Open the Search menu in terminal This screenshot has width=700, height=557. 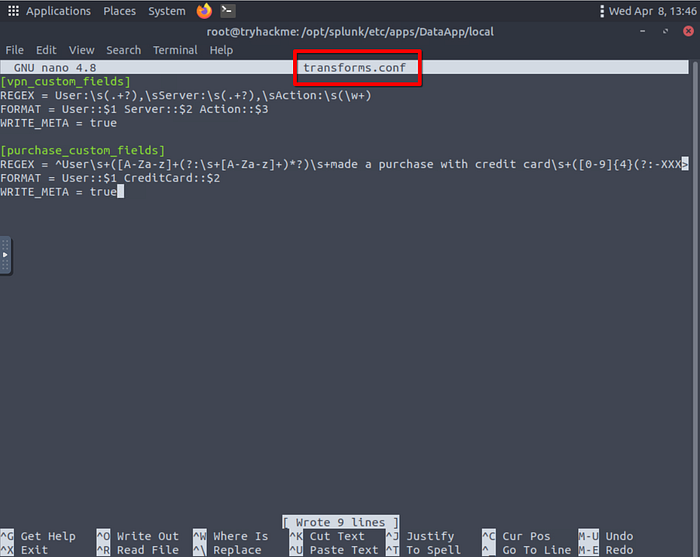click(123, 50)
